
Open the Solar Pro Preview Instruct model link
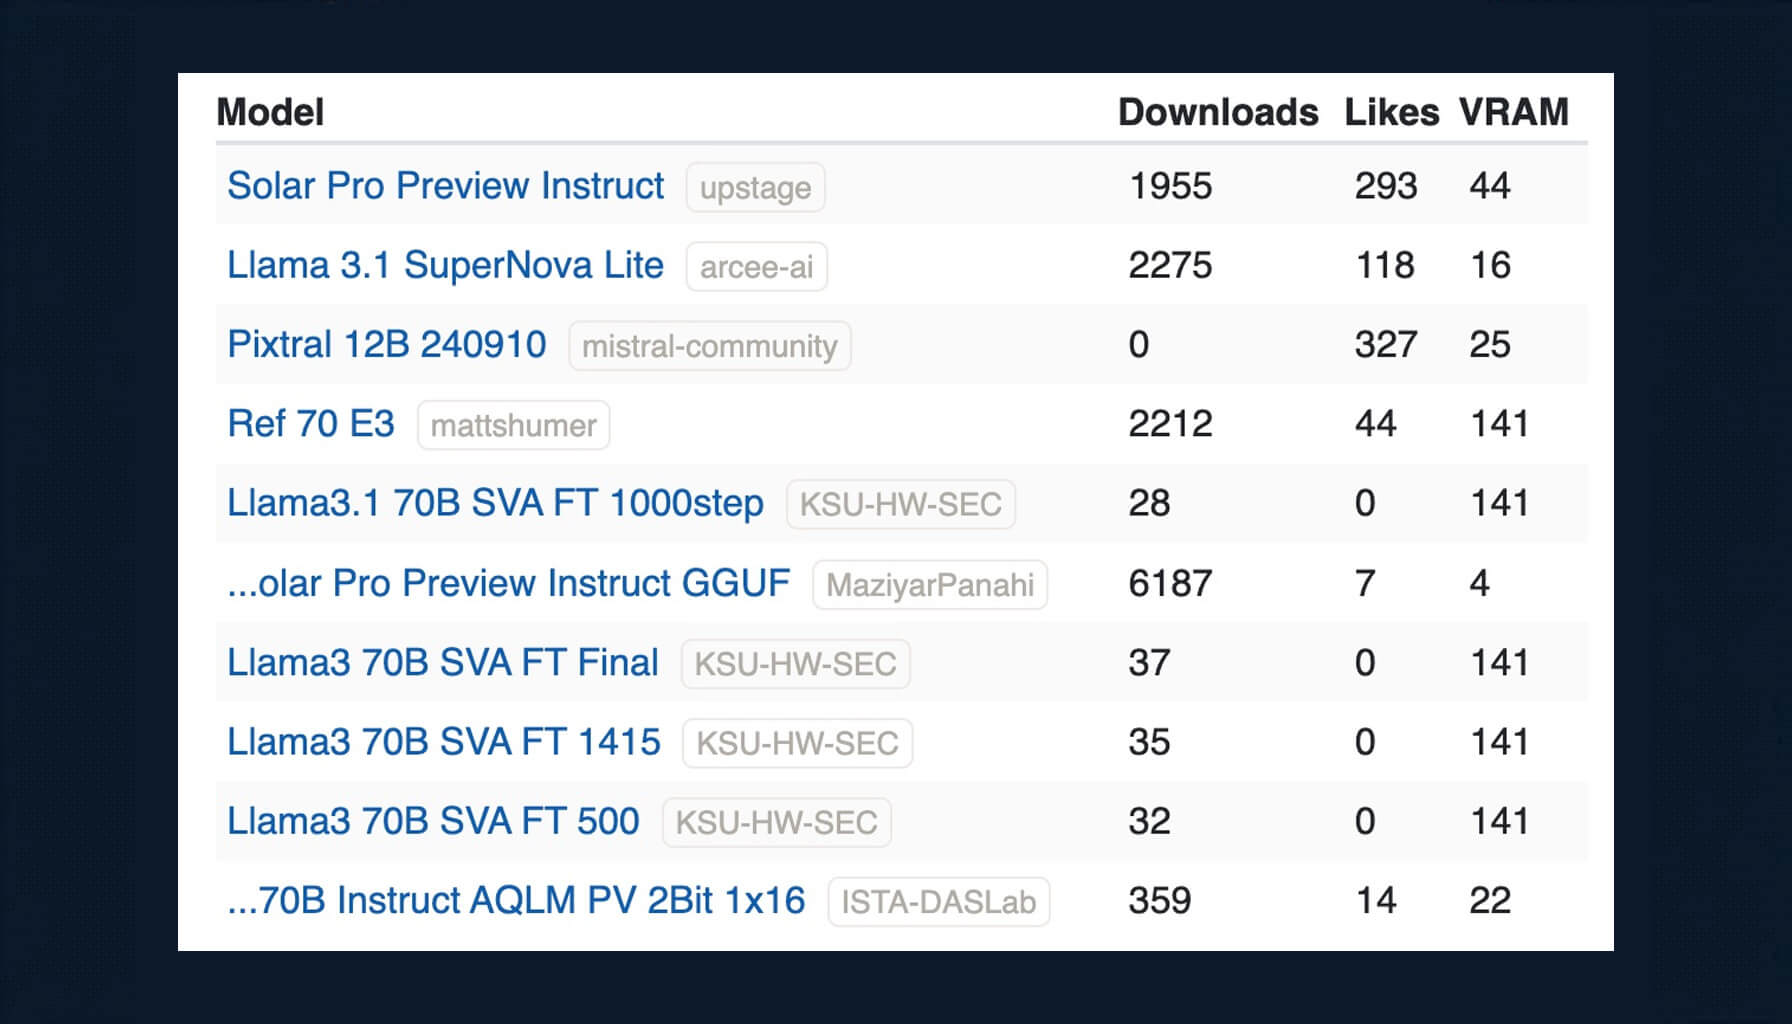[x=445, y=186]
